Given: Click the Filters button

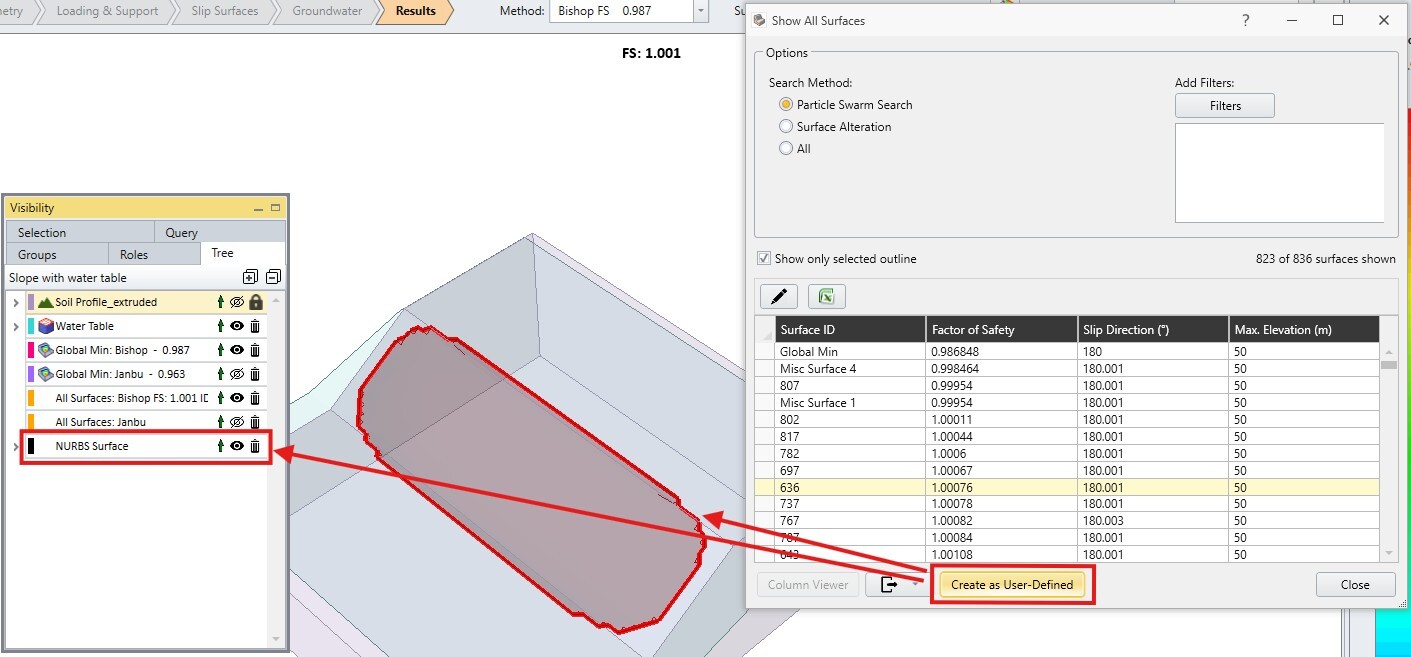Looking at the screenshot, I should pos(1225,105).
